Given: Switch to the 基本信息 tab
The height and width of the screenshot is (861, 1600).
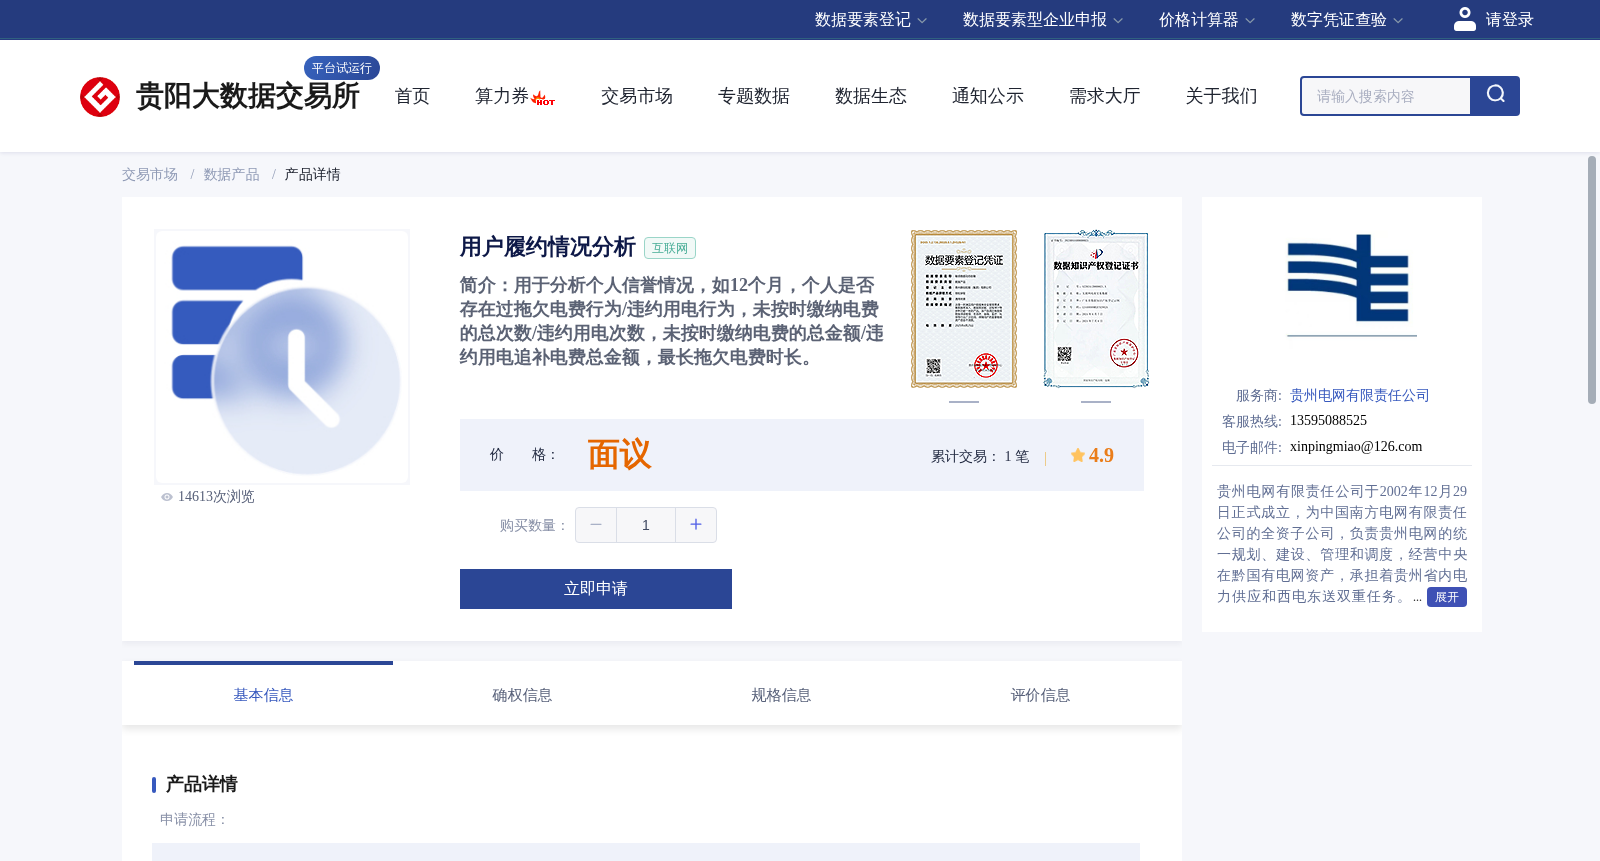Looking at the screenshot, I should click(263, 695).
